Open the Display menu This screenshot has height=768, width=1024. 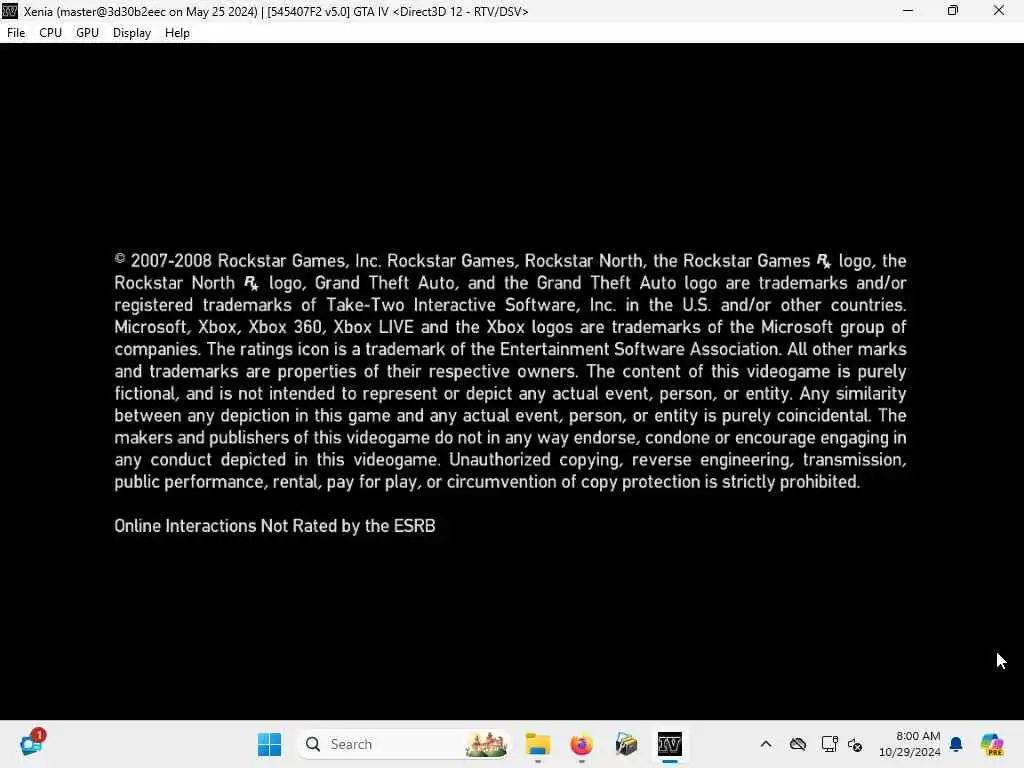point(131,33)
